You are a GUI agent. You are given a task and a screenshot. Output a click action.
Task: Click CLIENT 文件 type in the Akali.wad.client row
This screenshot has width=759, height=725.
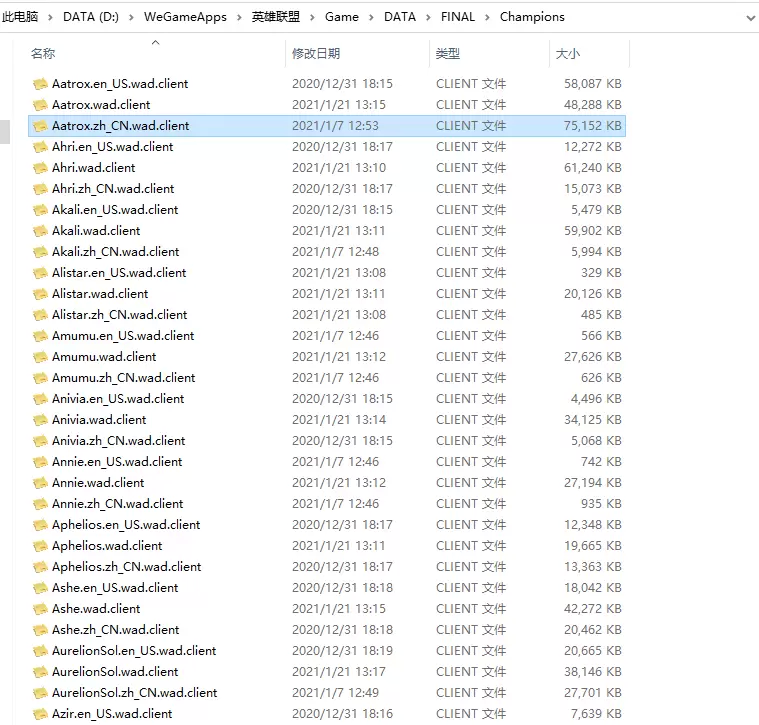(471, 231)
